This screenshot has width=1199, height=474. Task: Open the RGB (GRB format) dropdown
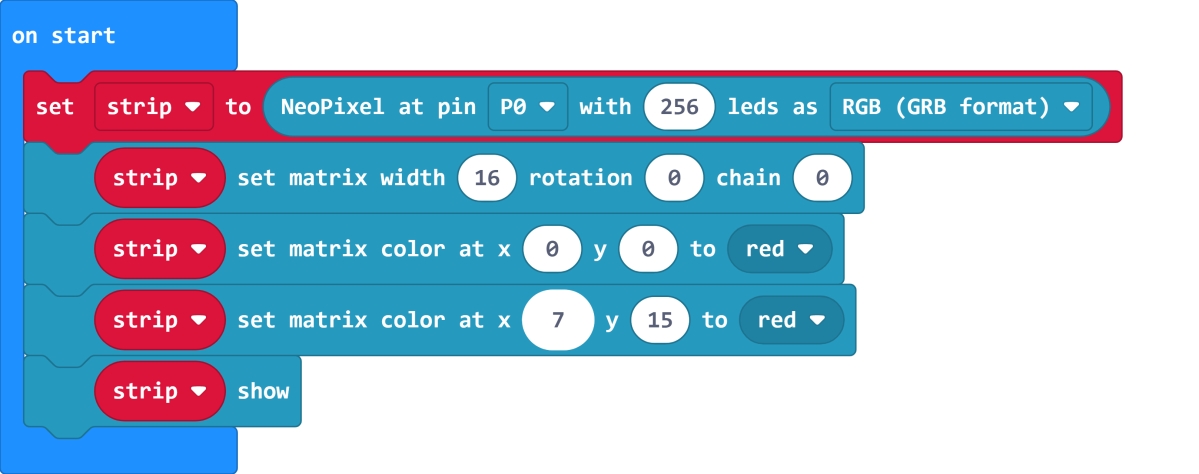[959, 106]
